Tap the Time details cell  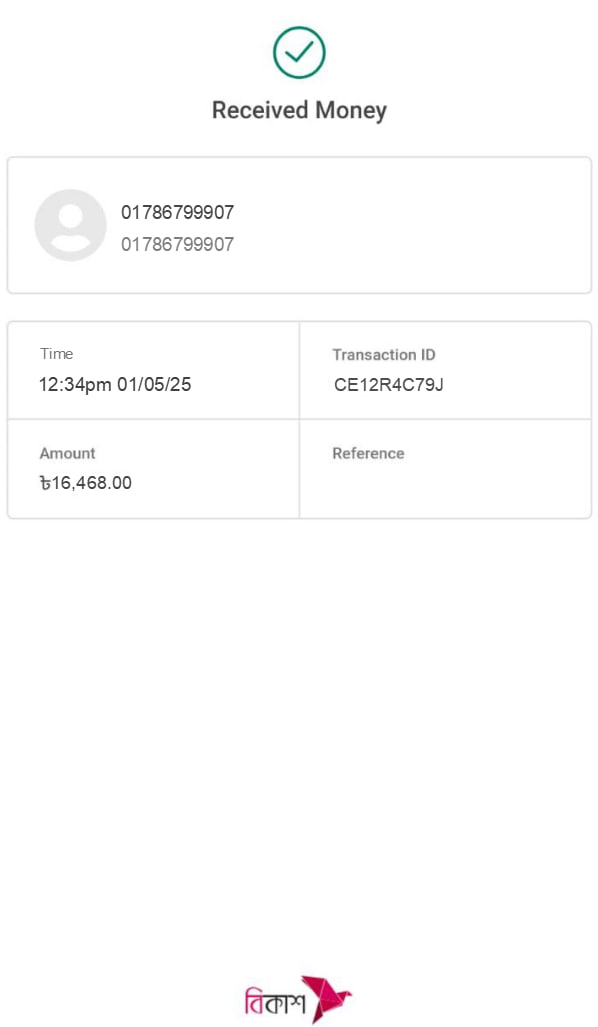(153, 370)
